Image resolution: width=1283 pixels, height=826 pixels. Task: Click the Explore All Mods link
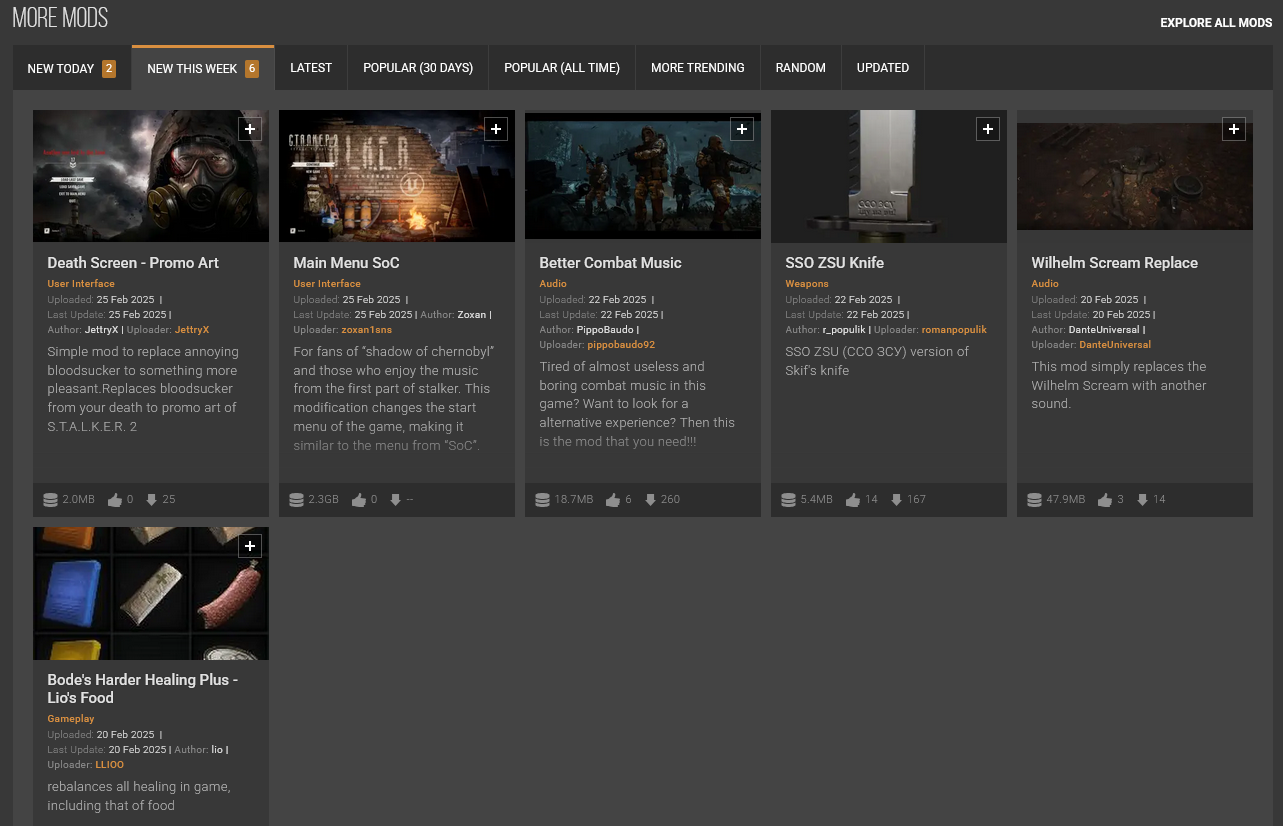click(1216, 23)
